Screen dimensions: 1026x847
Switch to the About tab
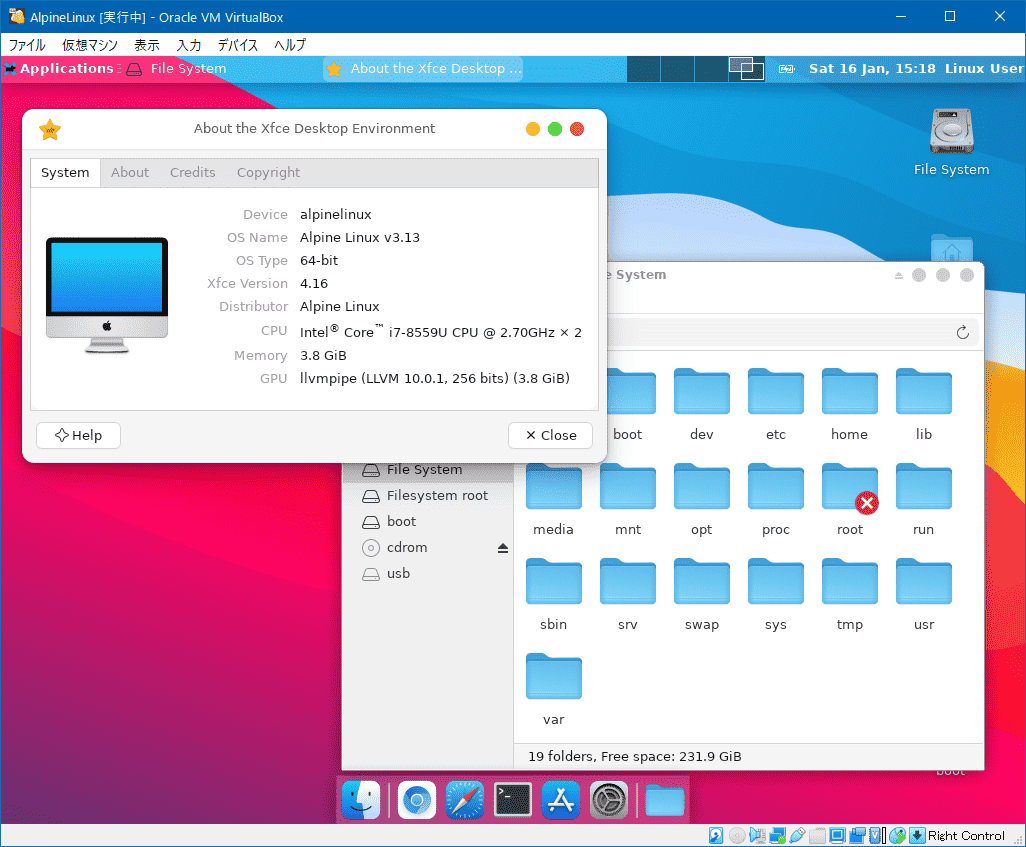pyautogui.click(x=130, y=173)
